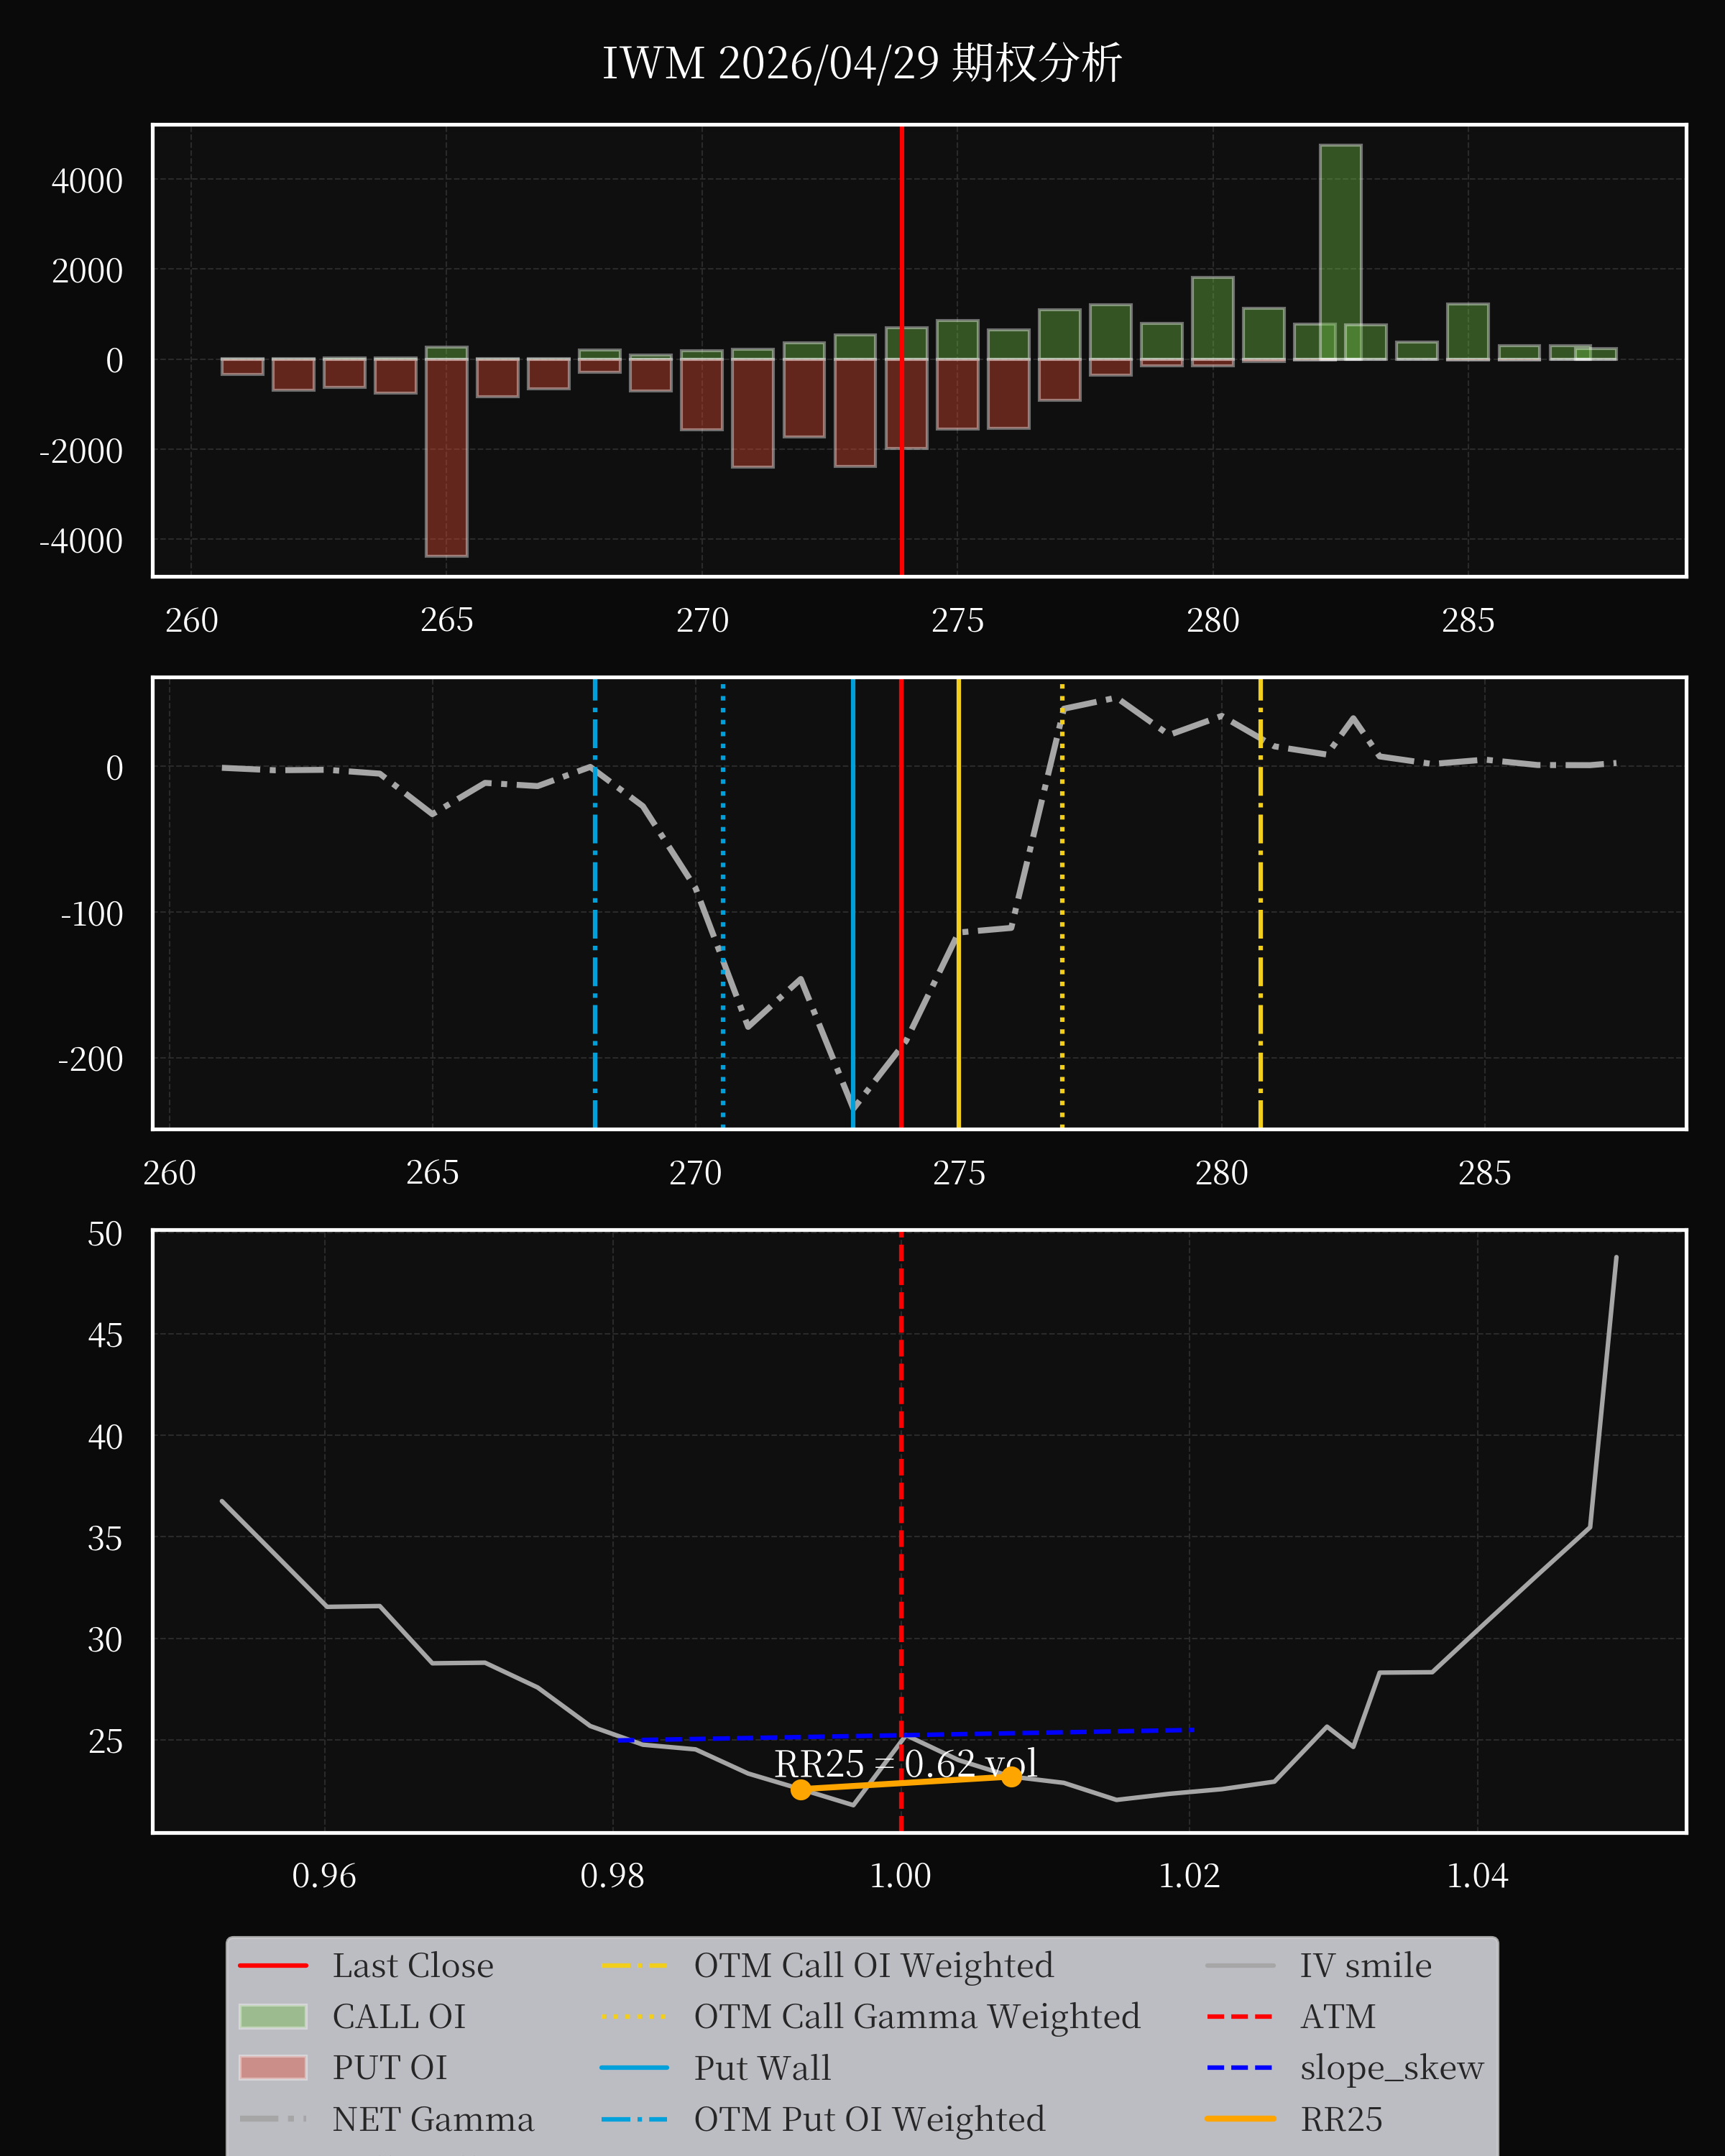Click the largest red PUT OI bar at 265

[x=446, y=457]
